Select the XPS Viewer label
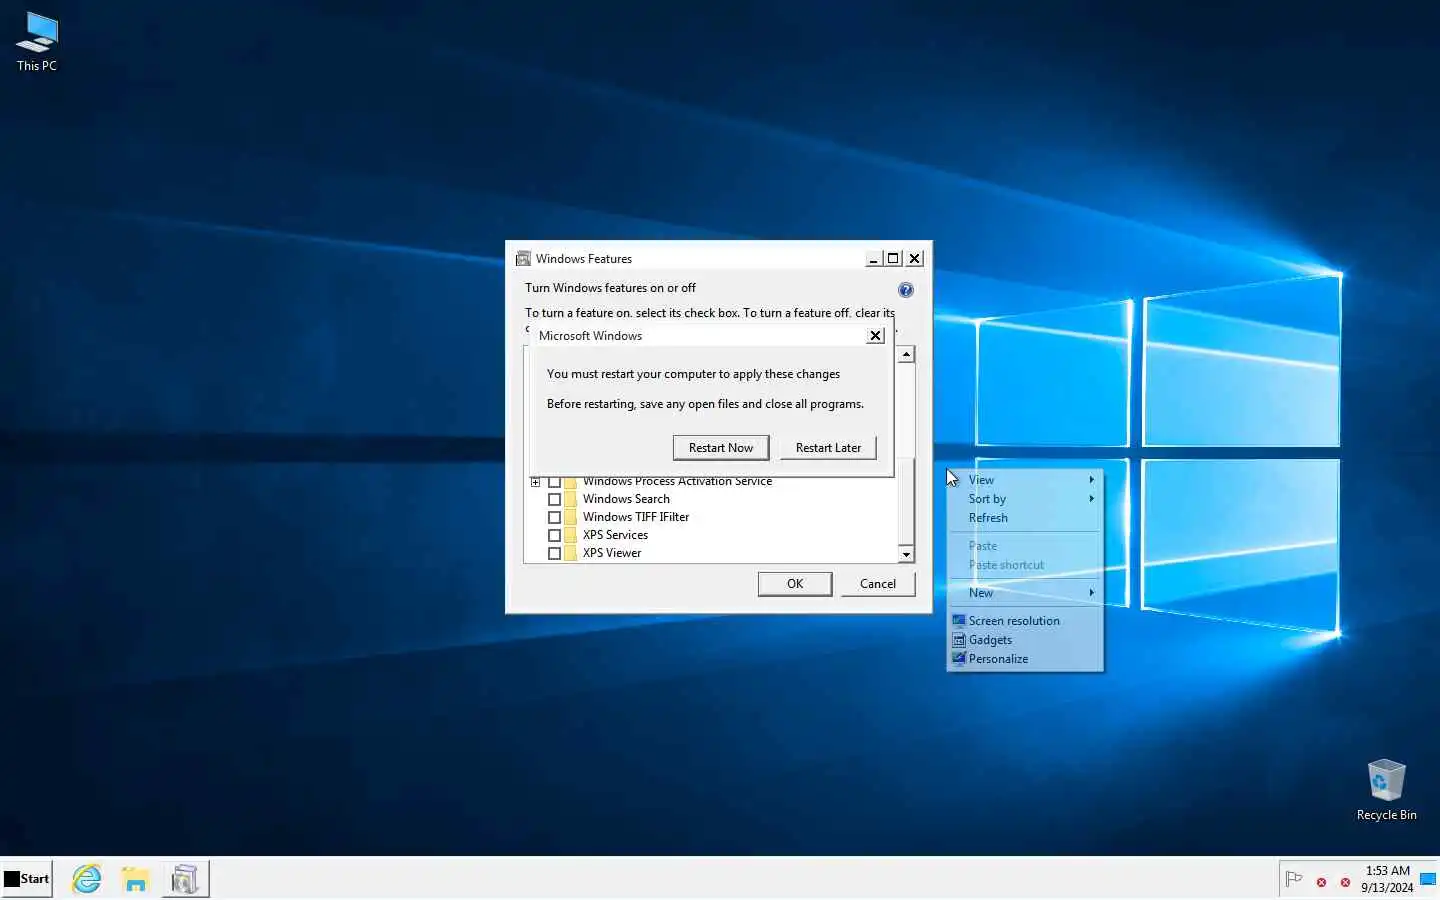This screenshot has height=900, width=1440. click(612, 553)
